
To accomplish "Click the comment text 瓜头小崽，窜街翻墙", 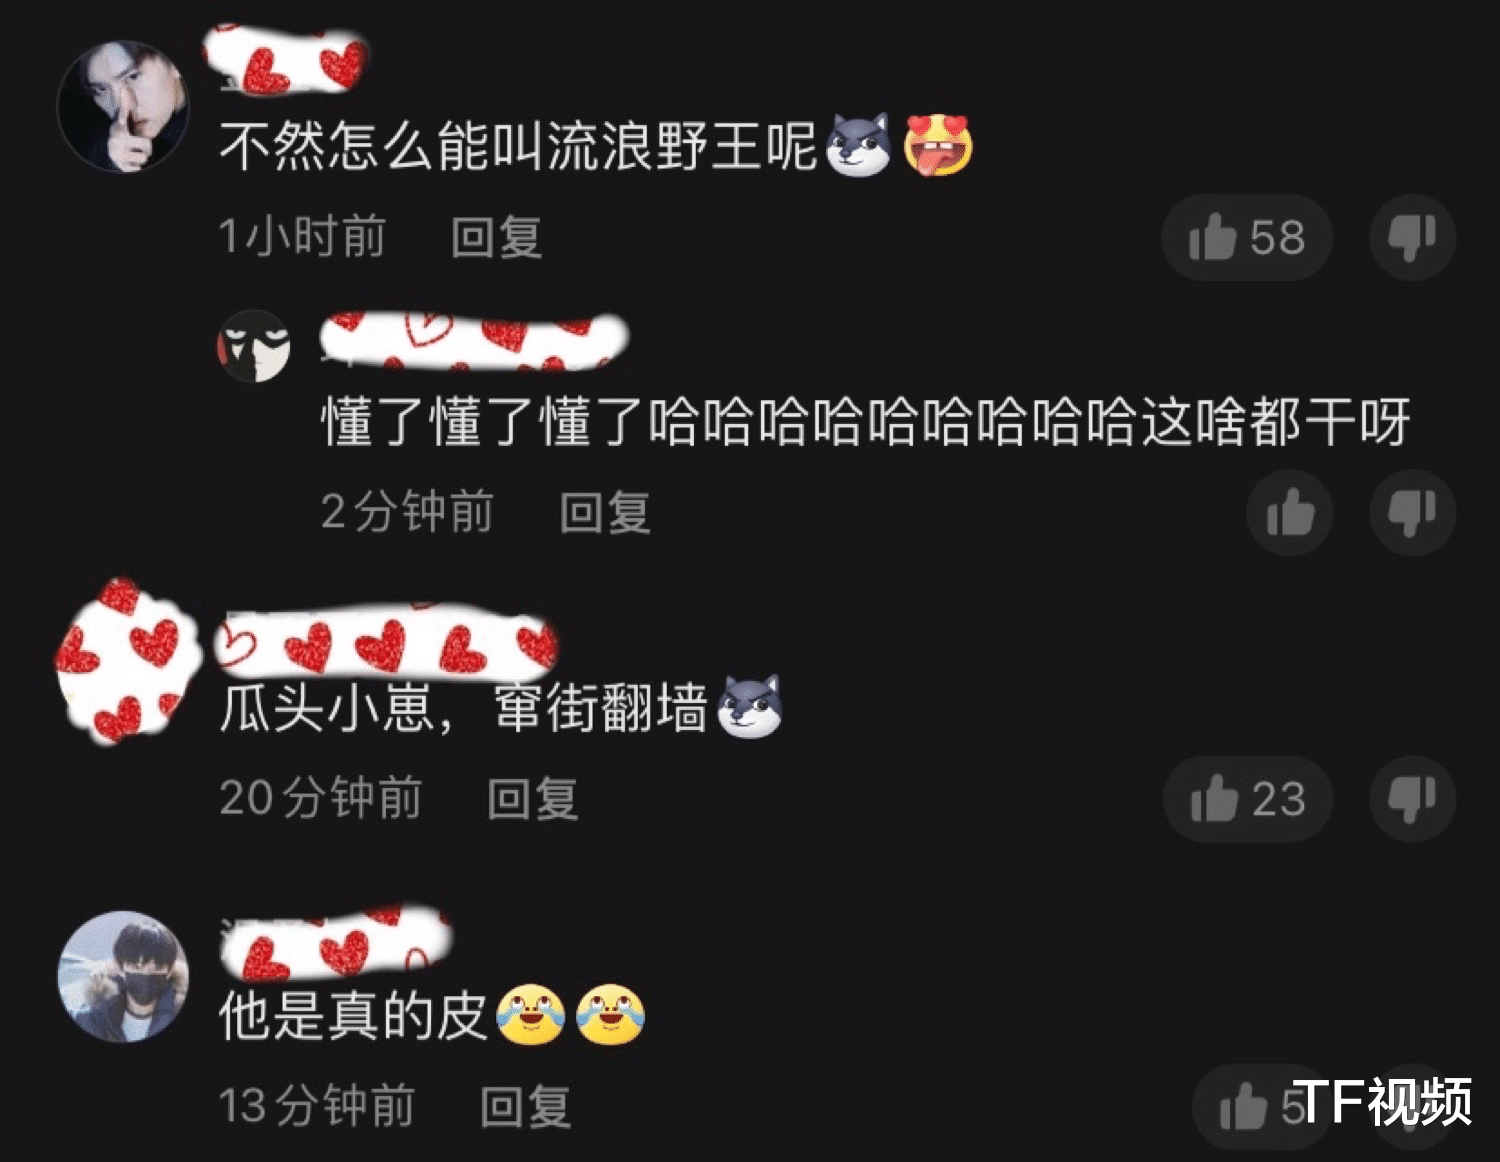I will (x=463, y=709).
